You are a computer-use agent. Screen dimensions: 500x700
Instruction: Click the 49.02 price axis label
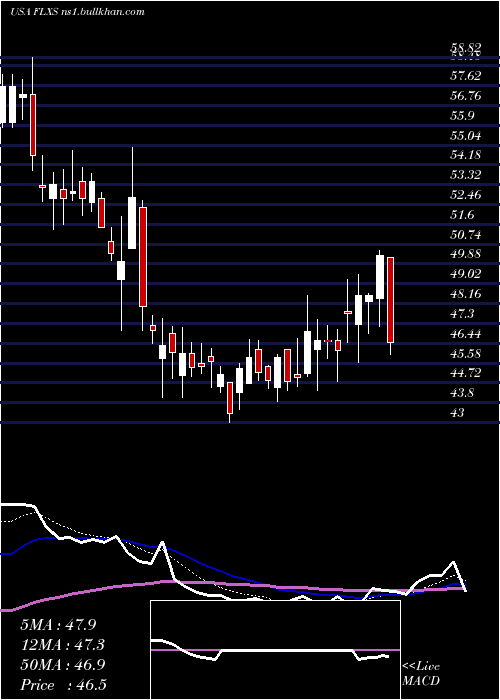click(466, 274)
